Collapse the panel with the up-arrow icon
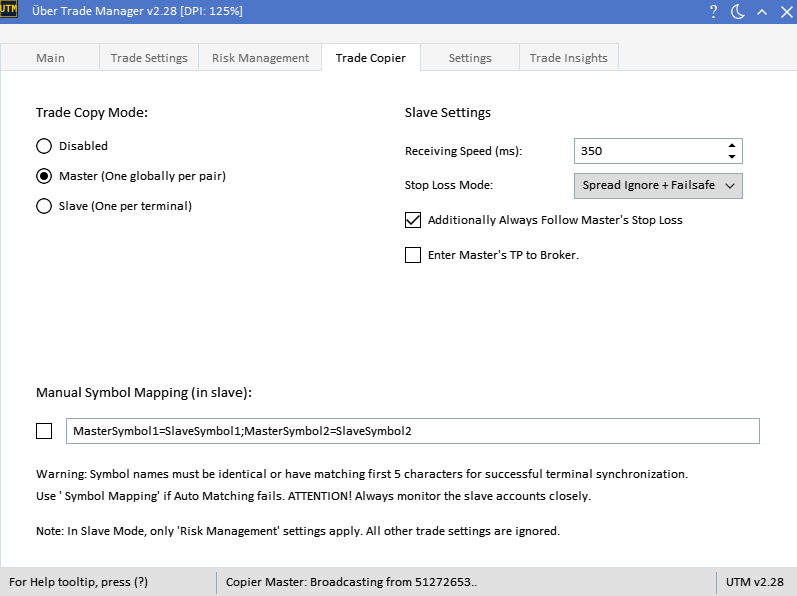 click(762, 12)
